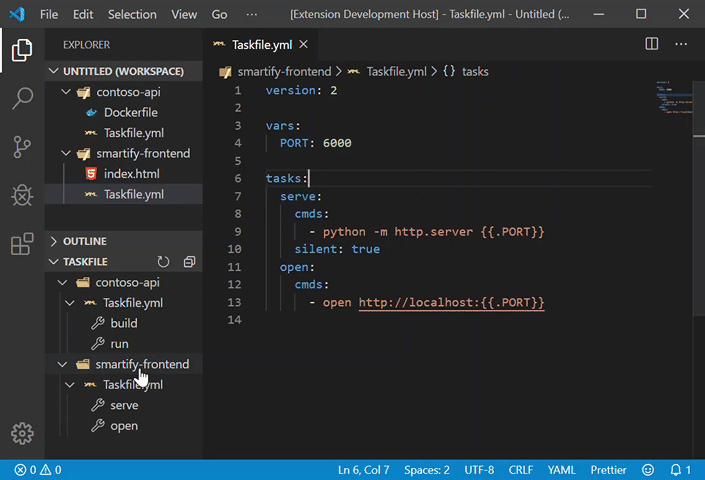Place cursor on PORT: 6000 line
This screenshot has height=480, width=705.
pos(316,143)
